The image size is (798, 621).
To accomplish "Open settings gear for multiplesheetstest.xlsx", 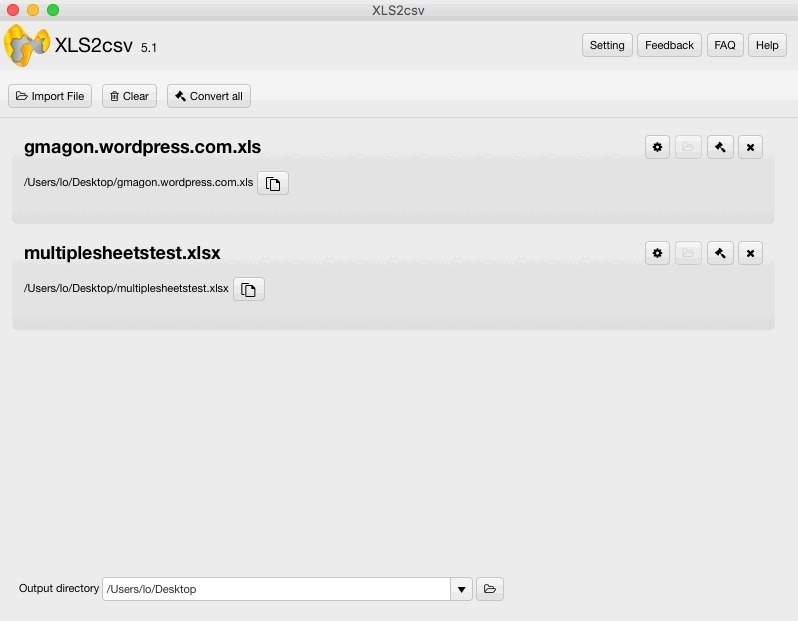I will [657, 253].
